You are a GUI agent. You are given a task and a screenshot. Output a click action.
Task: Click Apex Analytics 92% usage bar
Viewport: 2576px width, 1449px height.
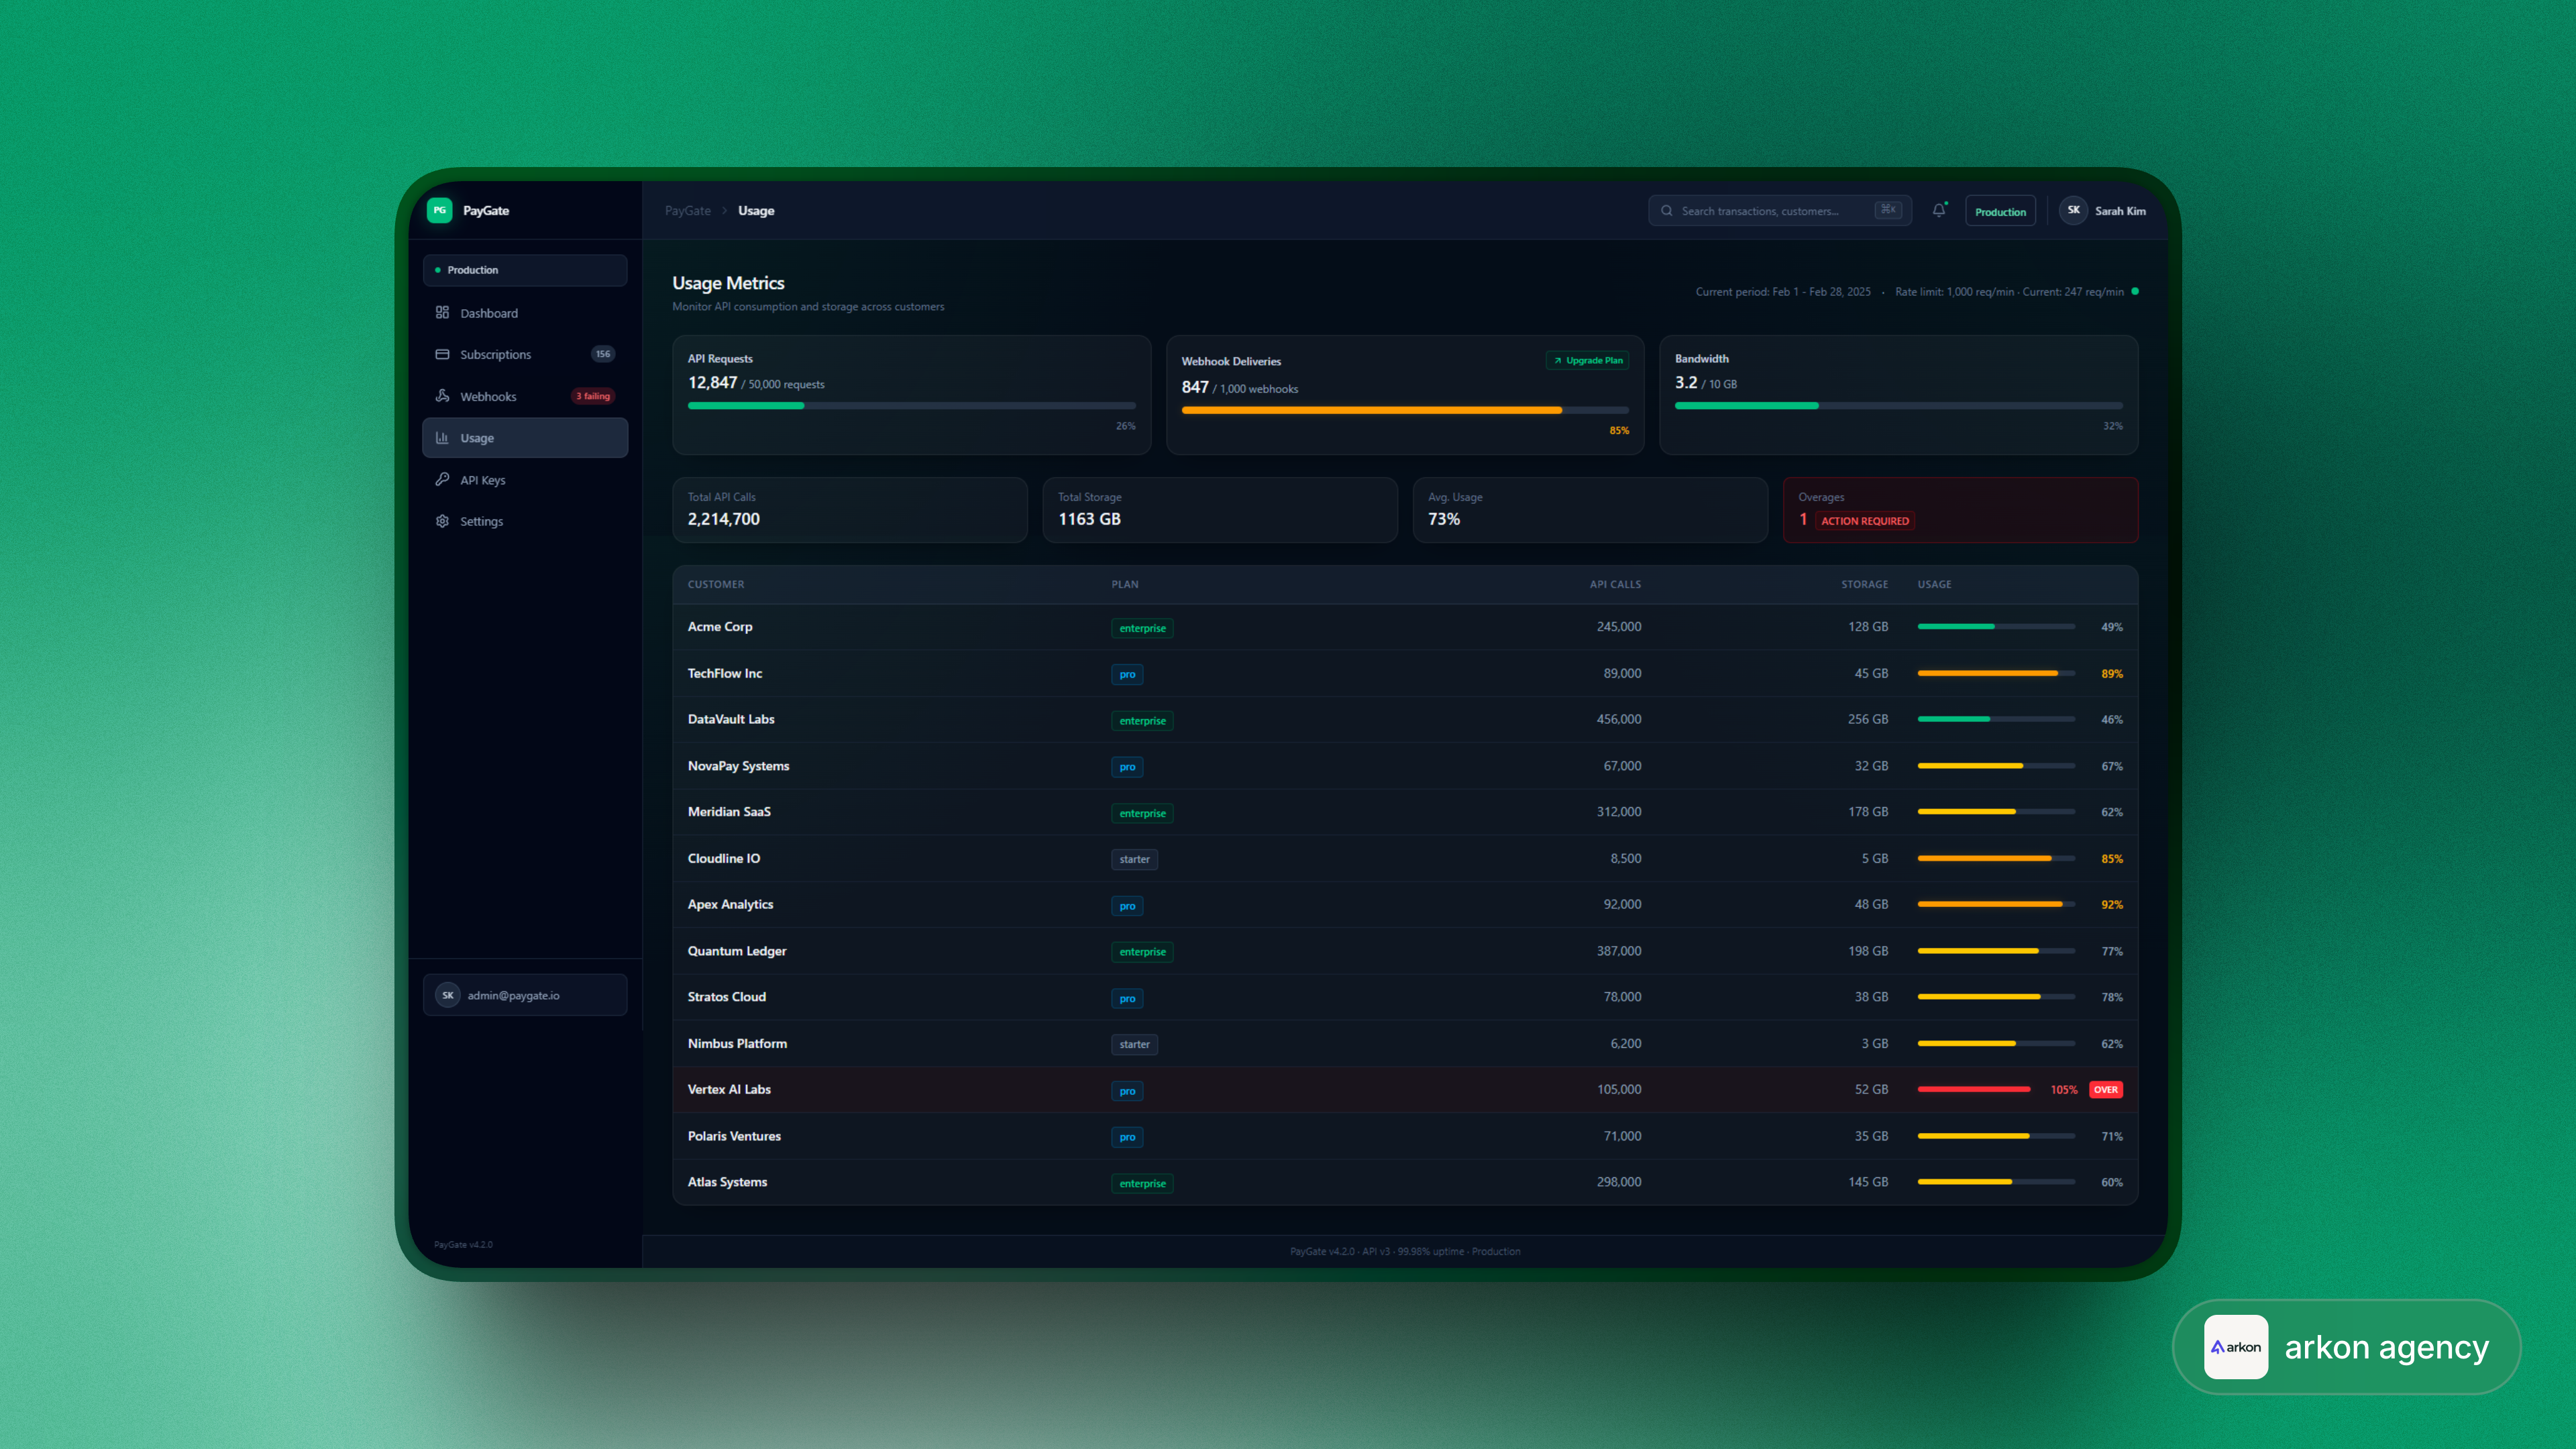[1996, 904]
